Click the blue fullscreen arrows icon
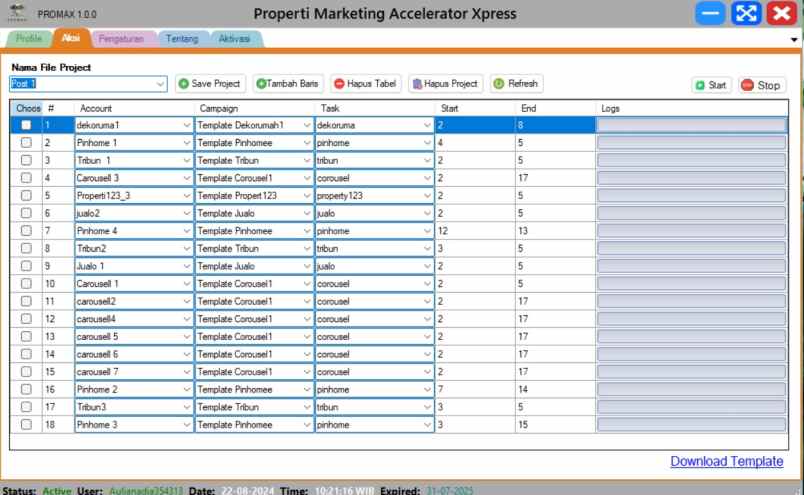 (746, 14)
